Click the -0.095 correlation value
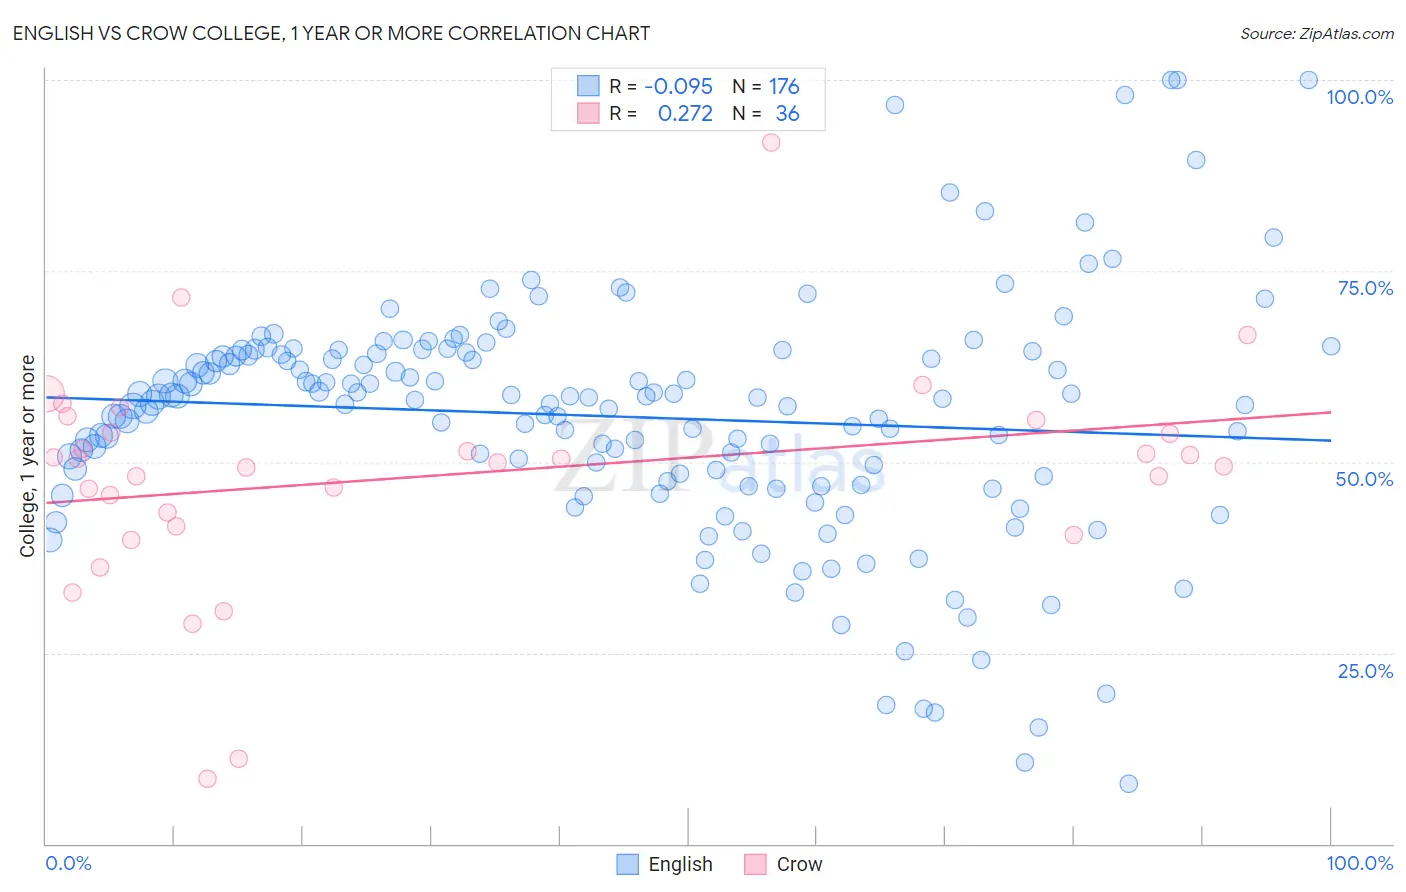Image resolution: width=1406 pixels, height=892 pixels. tap(678, 86)
